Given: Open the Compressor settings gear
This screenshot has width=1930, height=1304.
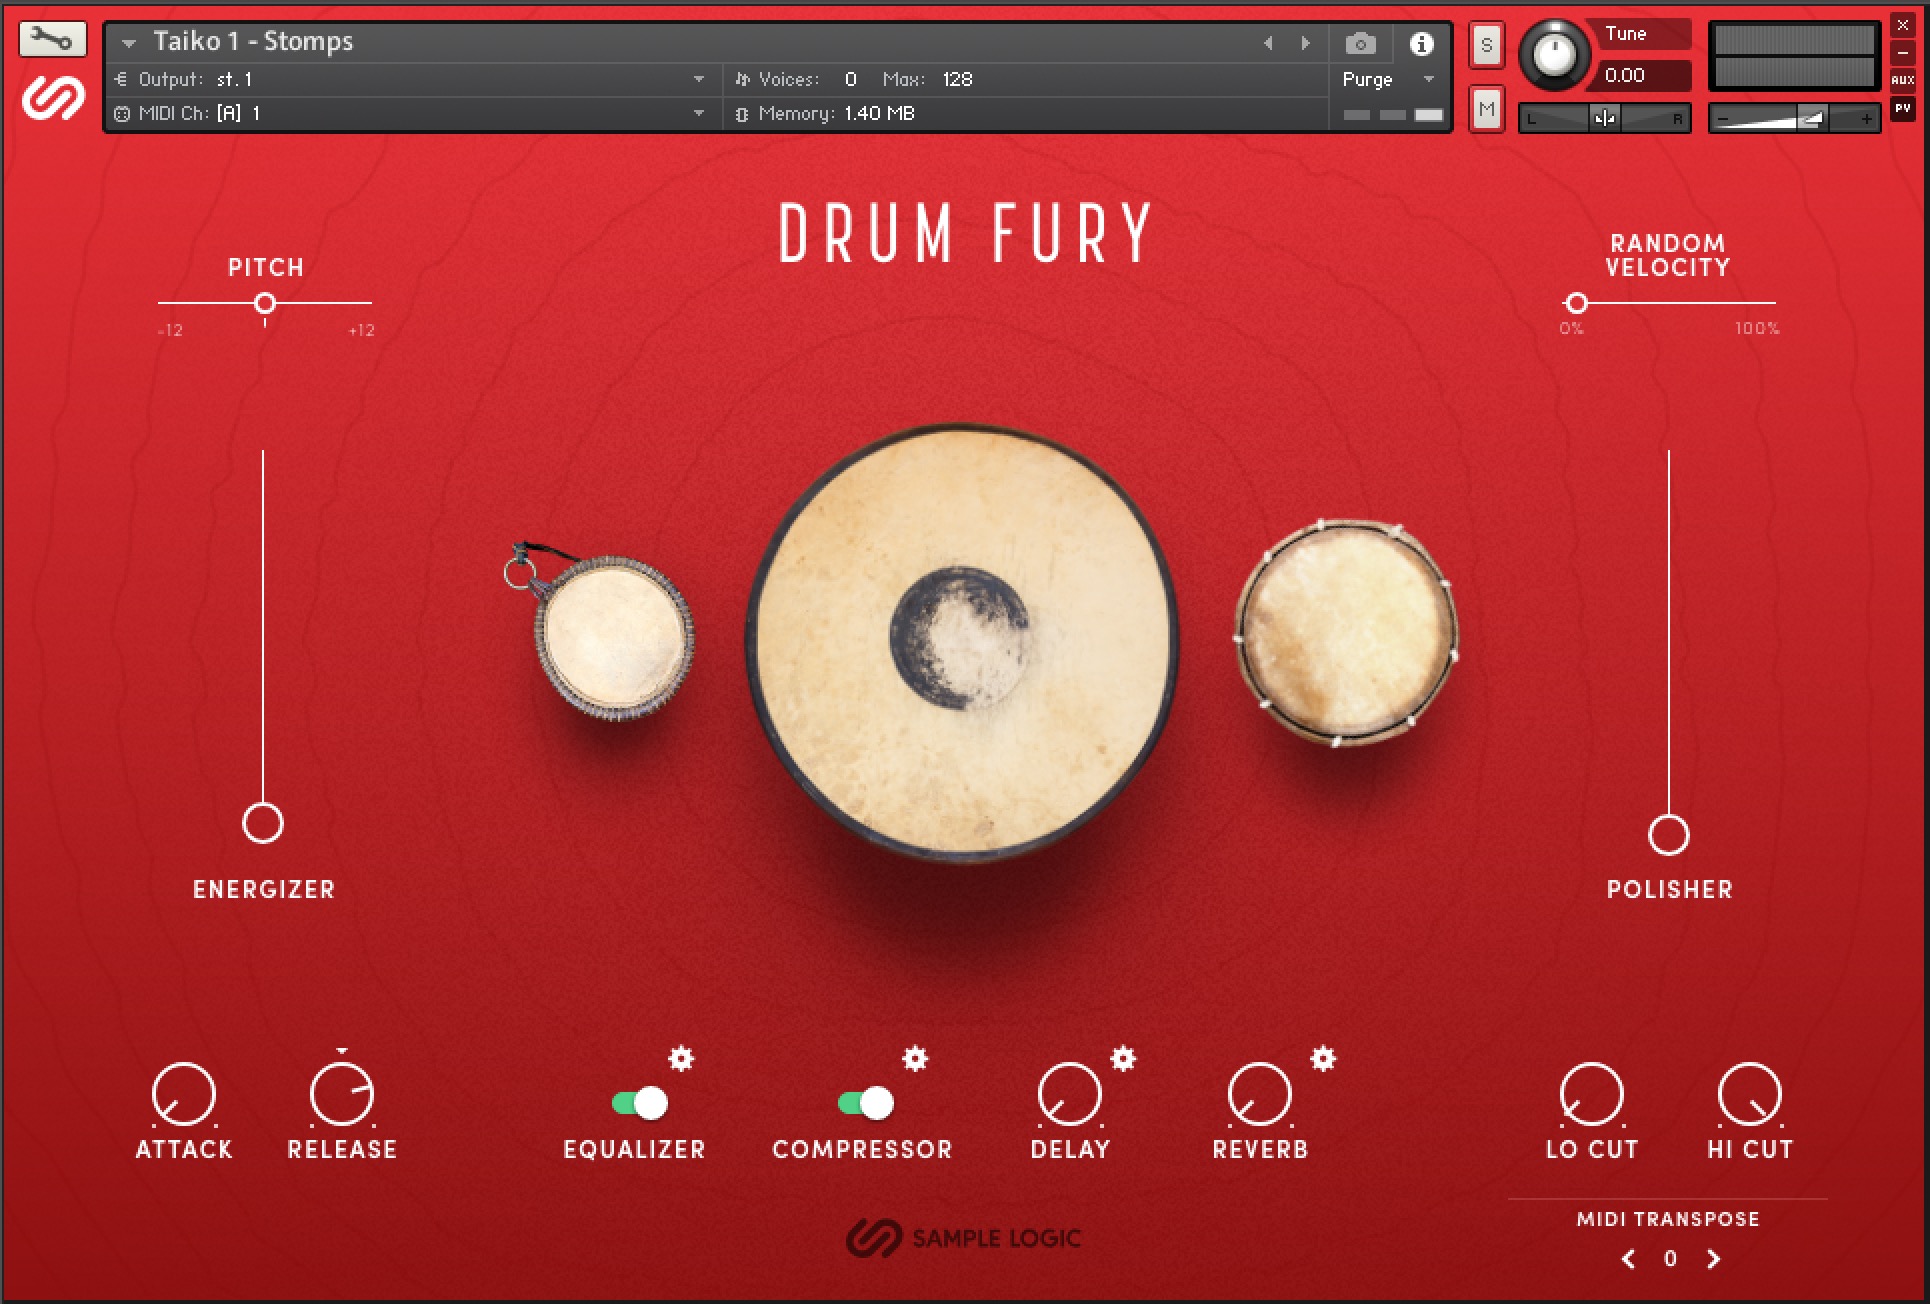Looking at the screenshot, I should tap(915, 1058).
